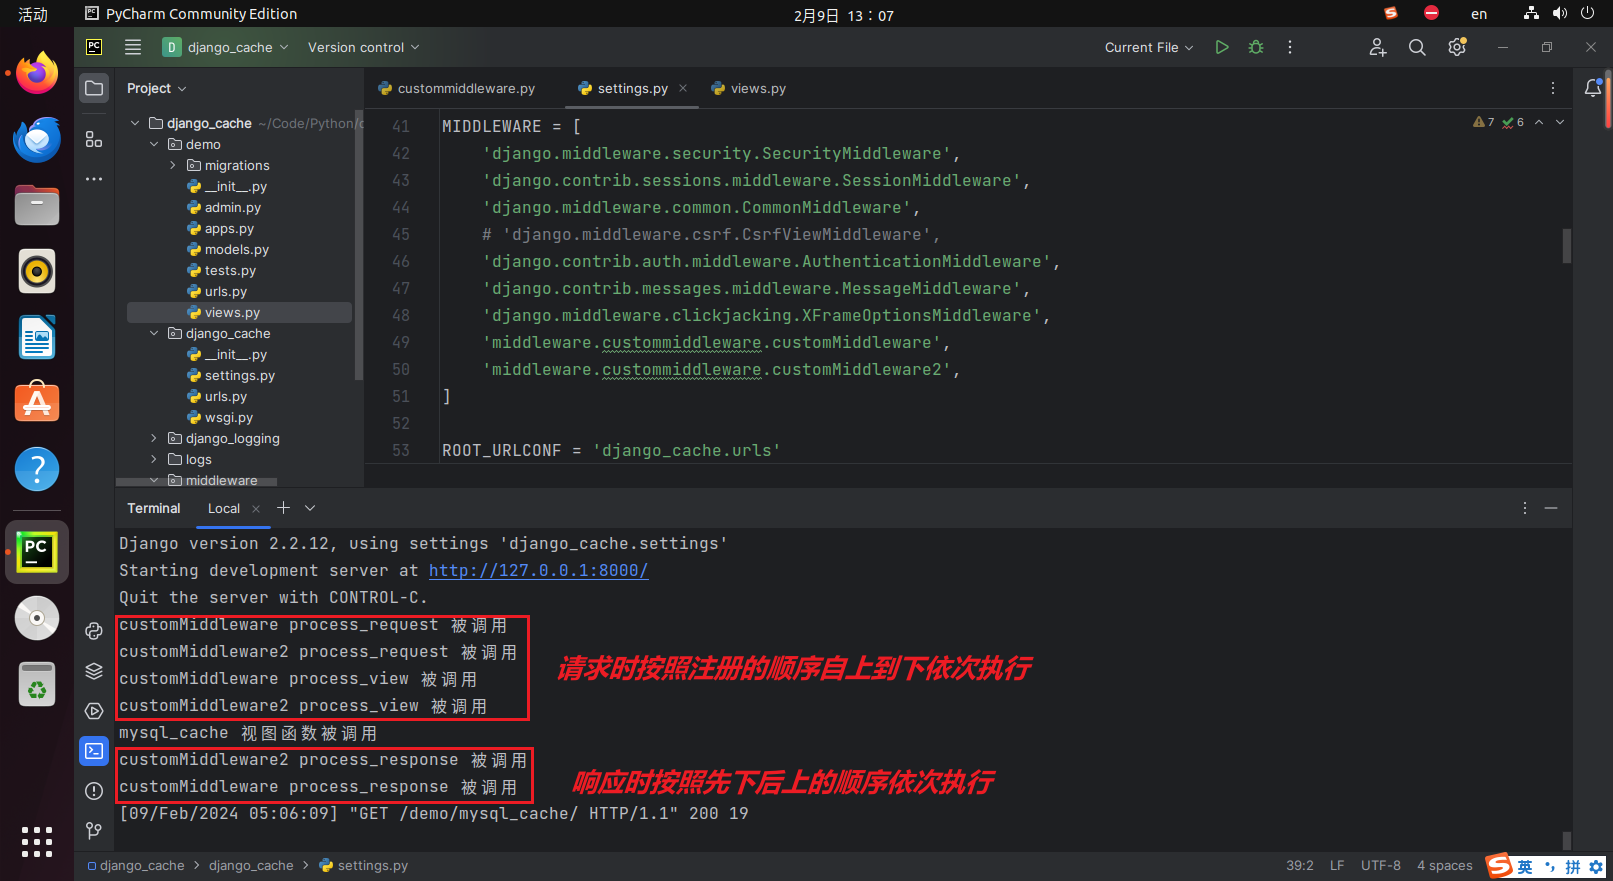Open the 7 warnings inspection widget
This screenshot has height=881, width=1613.
(x=1484, y=122)
